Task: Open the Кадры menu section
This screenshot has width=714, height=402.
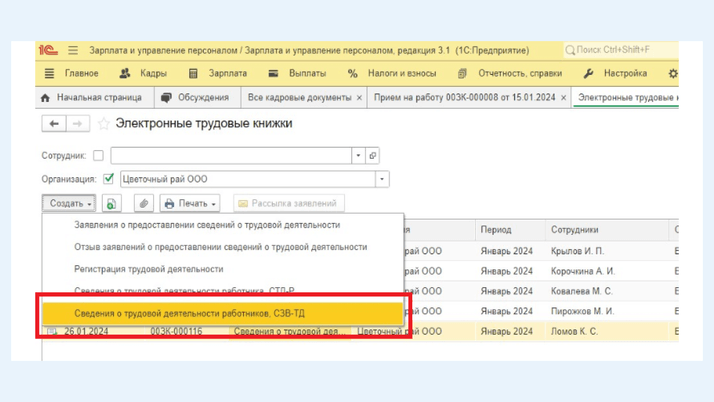Action: point(153,73)
